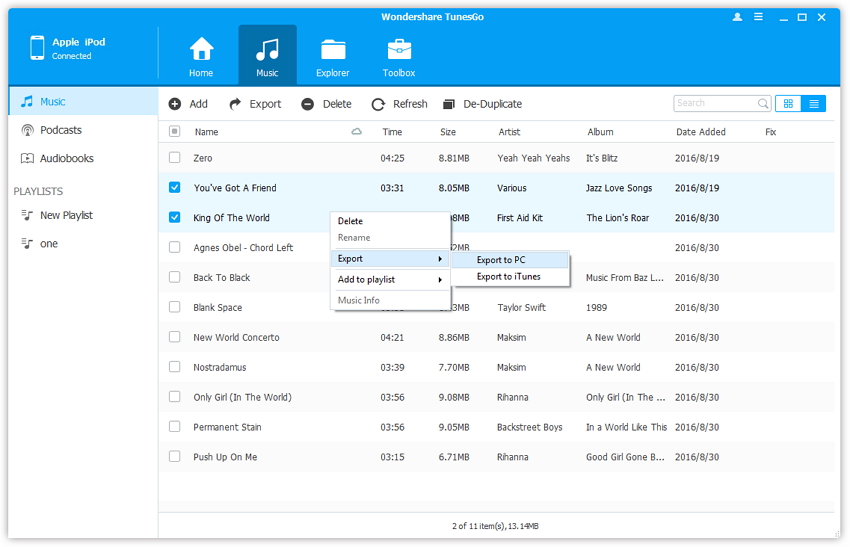Open the Podcasts sidebar category
This screenshot has height=547, width=850.
[x=60, y=130]
